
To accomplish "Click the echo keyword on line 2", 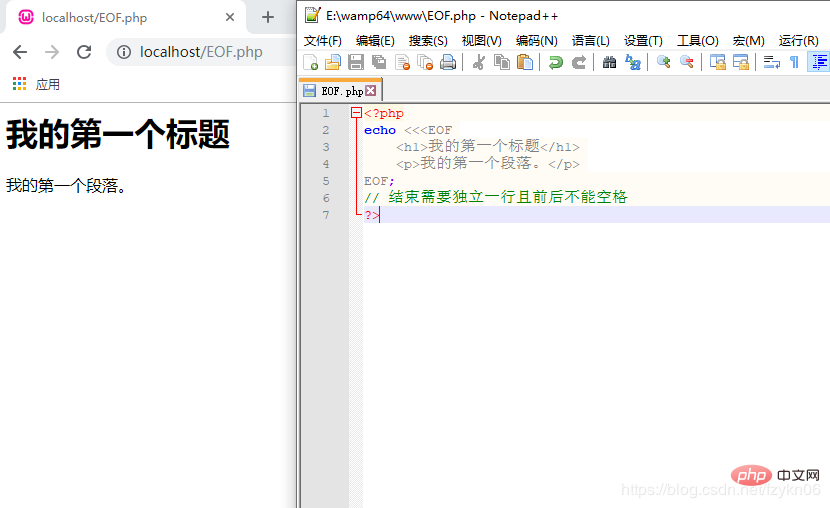I will click(x=380, y=130).
